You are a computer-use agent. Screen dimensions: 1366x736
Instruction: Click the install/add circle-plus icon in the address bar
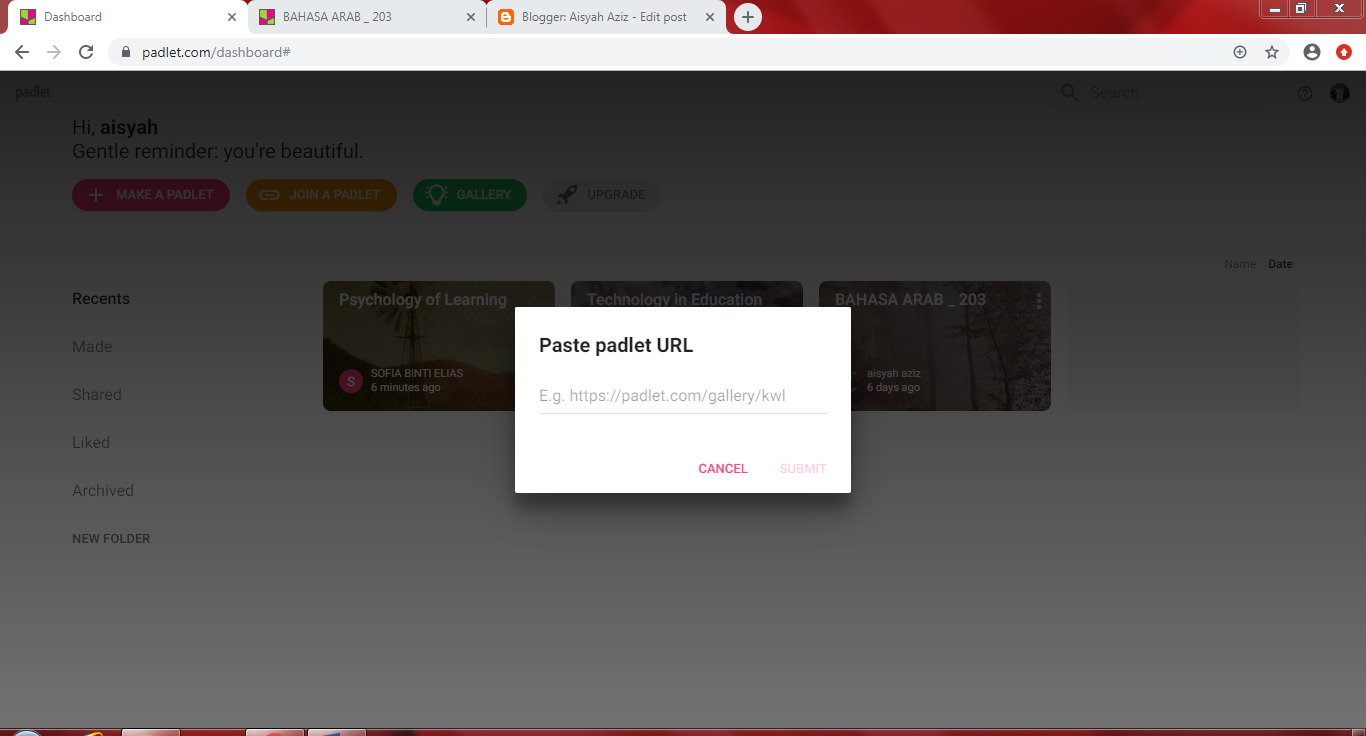coord(1240,52)
